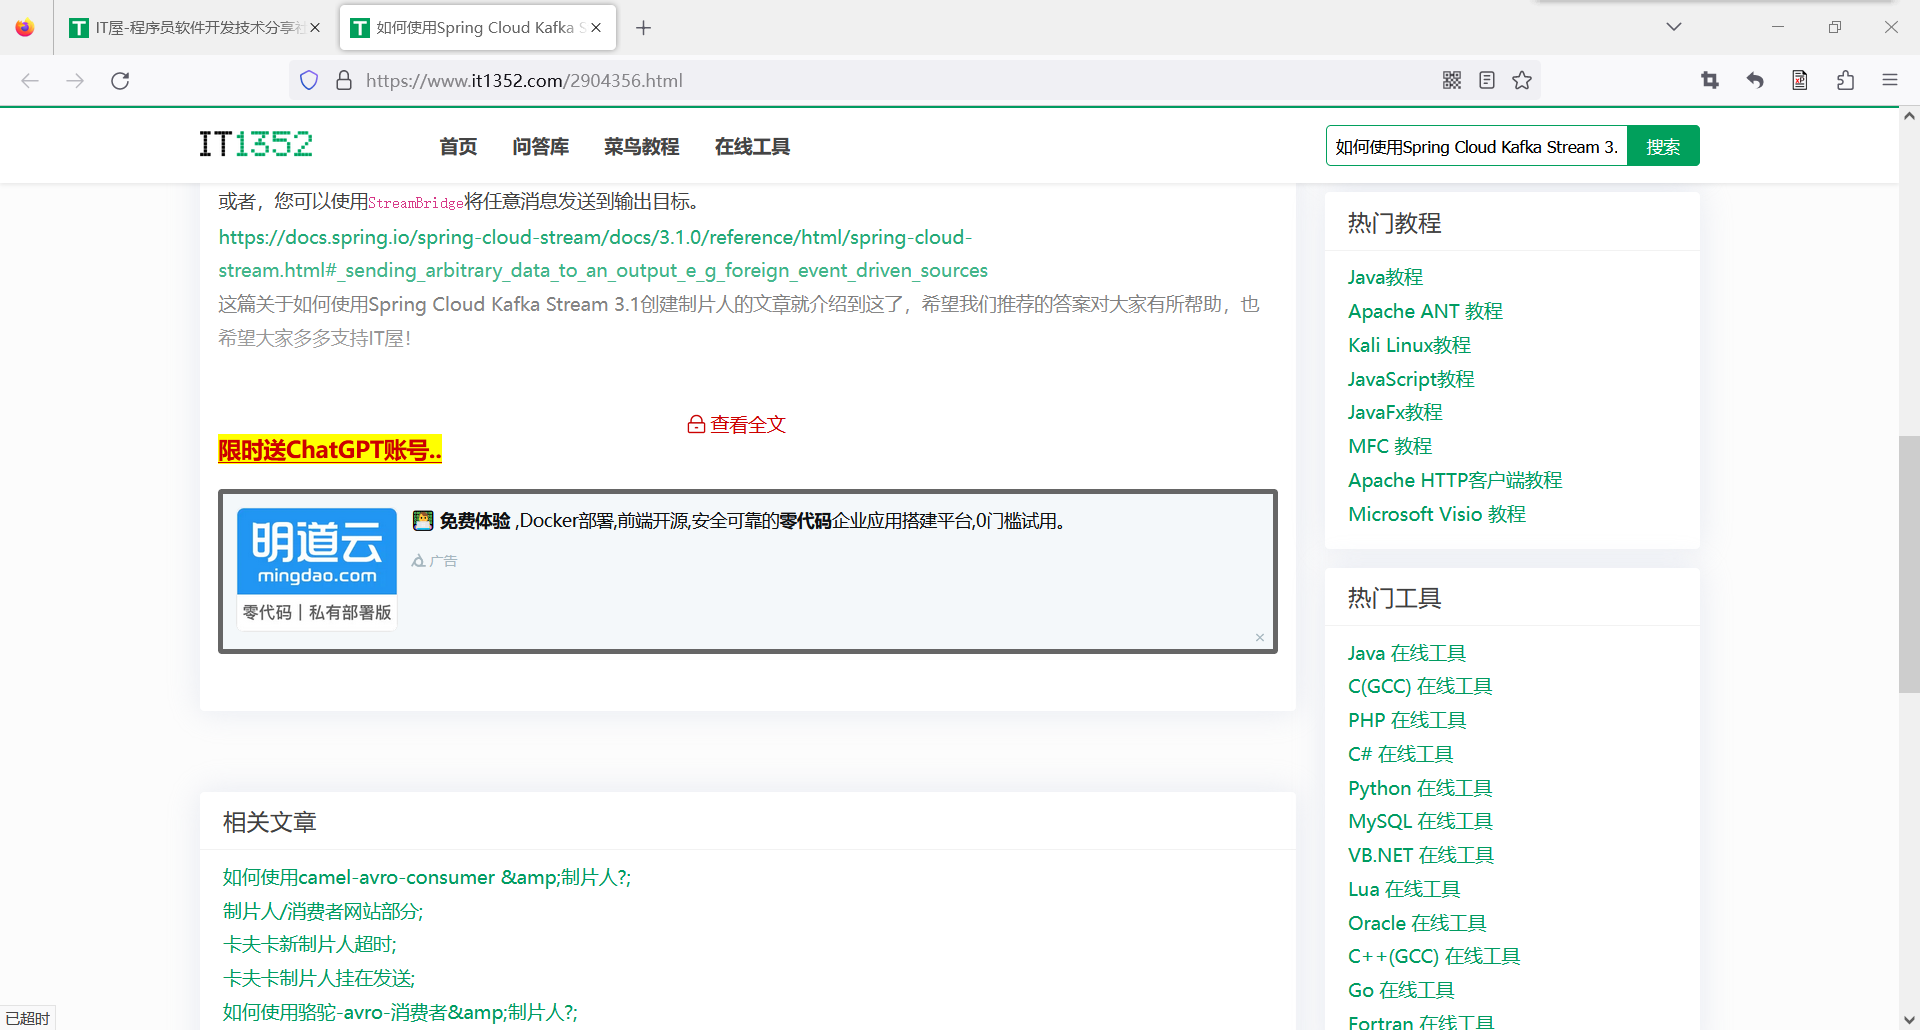Click 限时送ChatGPT账号 promo link
1920x1030 pixels.
point(330,450)
